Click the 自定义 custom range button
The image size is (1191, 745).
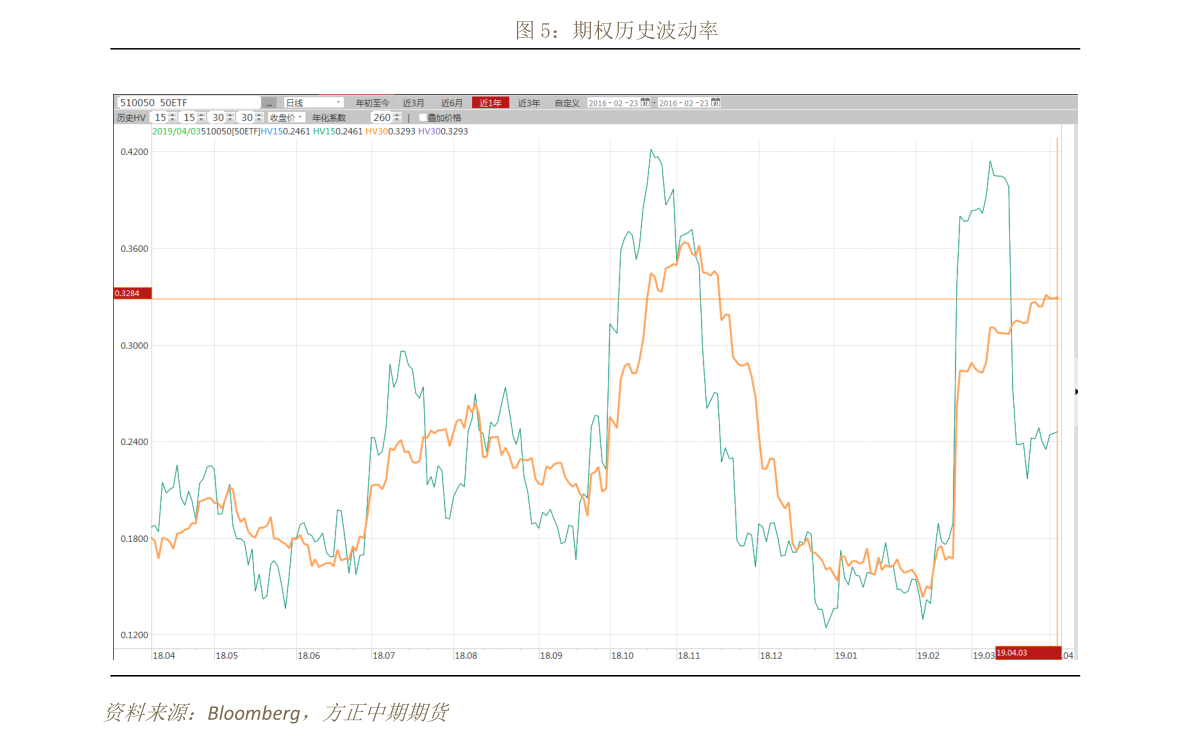click(567, 103)
